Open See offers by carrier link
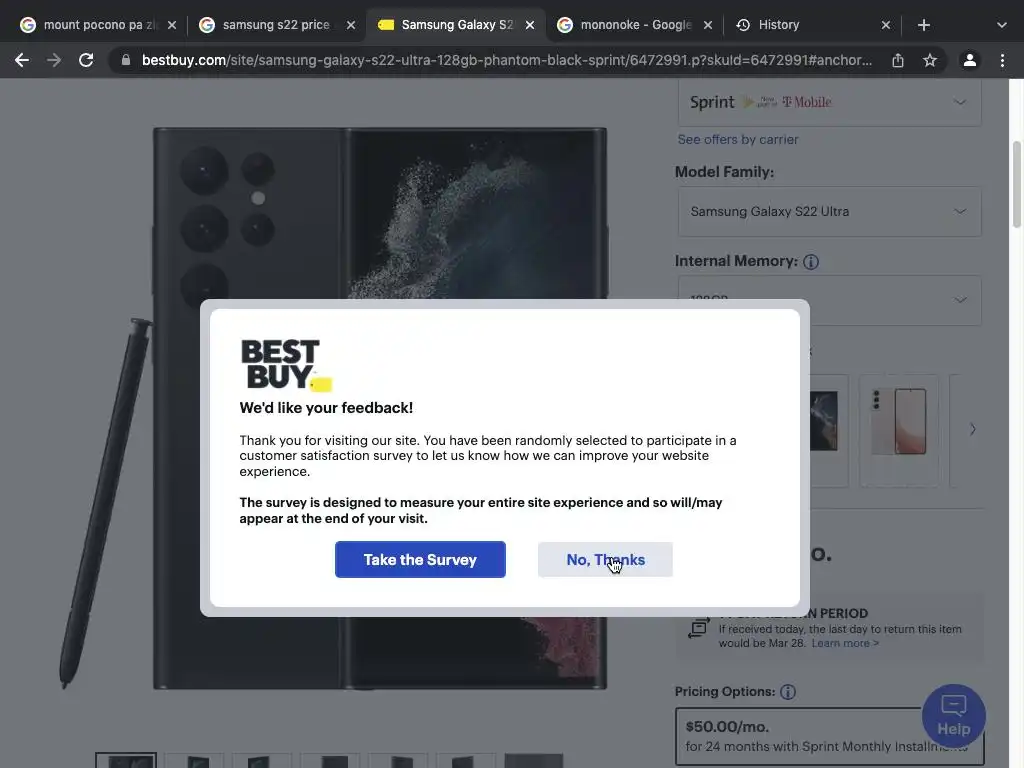This screenshot has height=768, width=1024. 737,139
